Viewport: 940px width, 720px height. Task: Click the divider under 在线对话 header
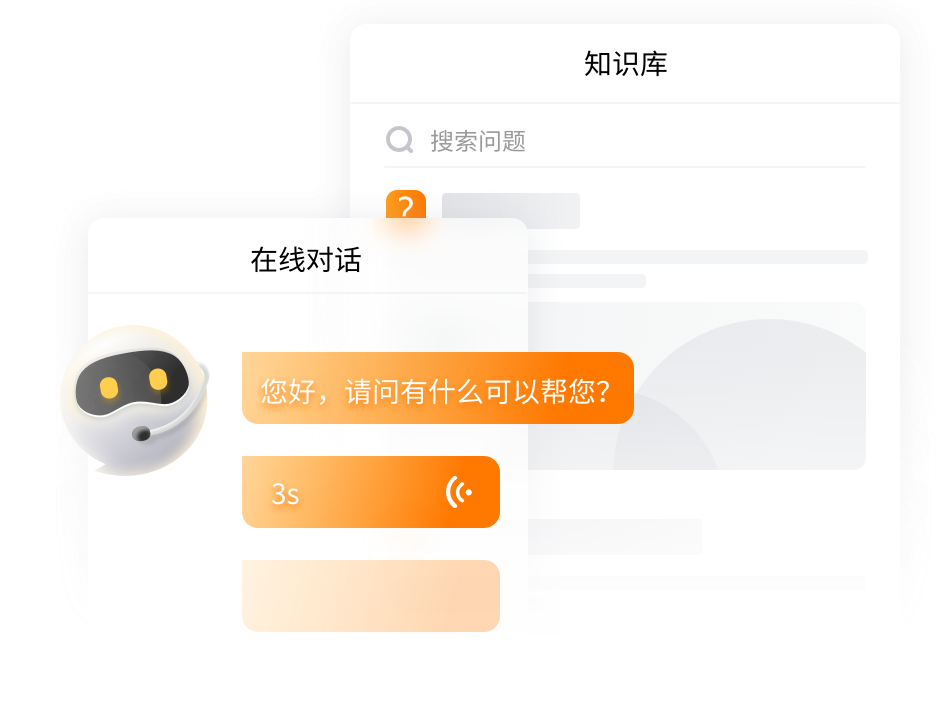pyautogui.click(x=308, y=293)
